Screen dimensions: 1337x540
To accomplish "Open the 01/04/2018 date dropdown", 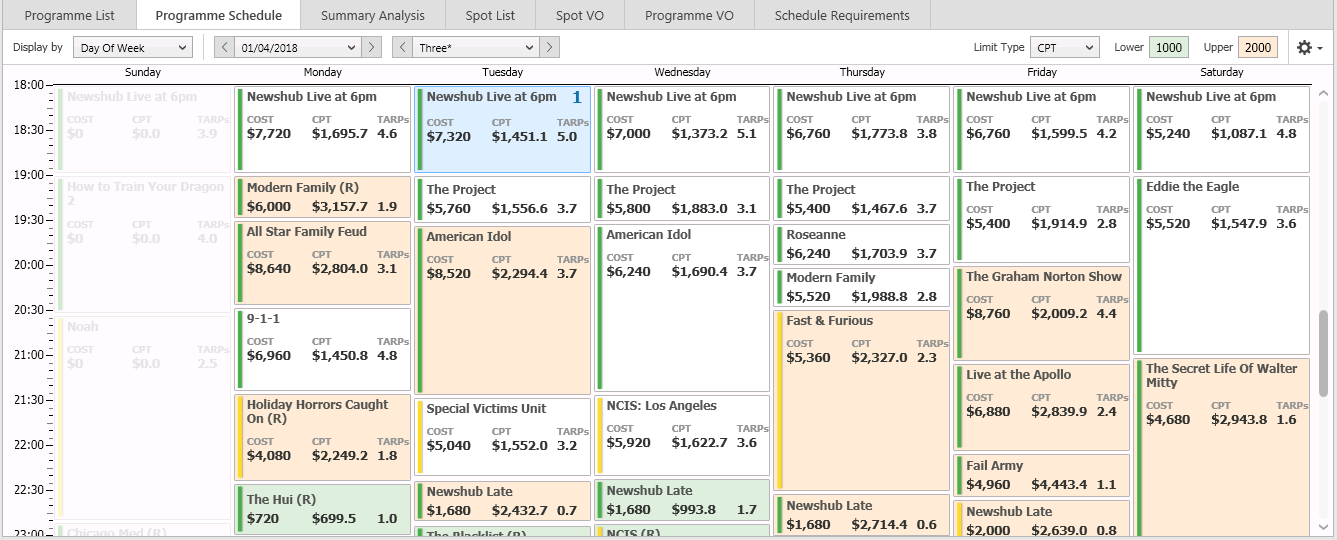I will point(298,47).
